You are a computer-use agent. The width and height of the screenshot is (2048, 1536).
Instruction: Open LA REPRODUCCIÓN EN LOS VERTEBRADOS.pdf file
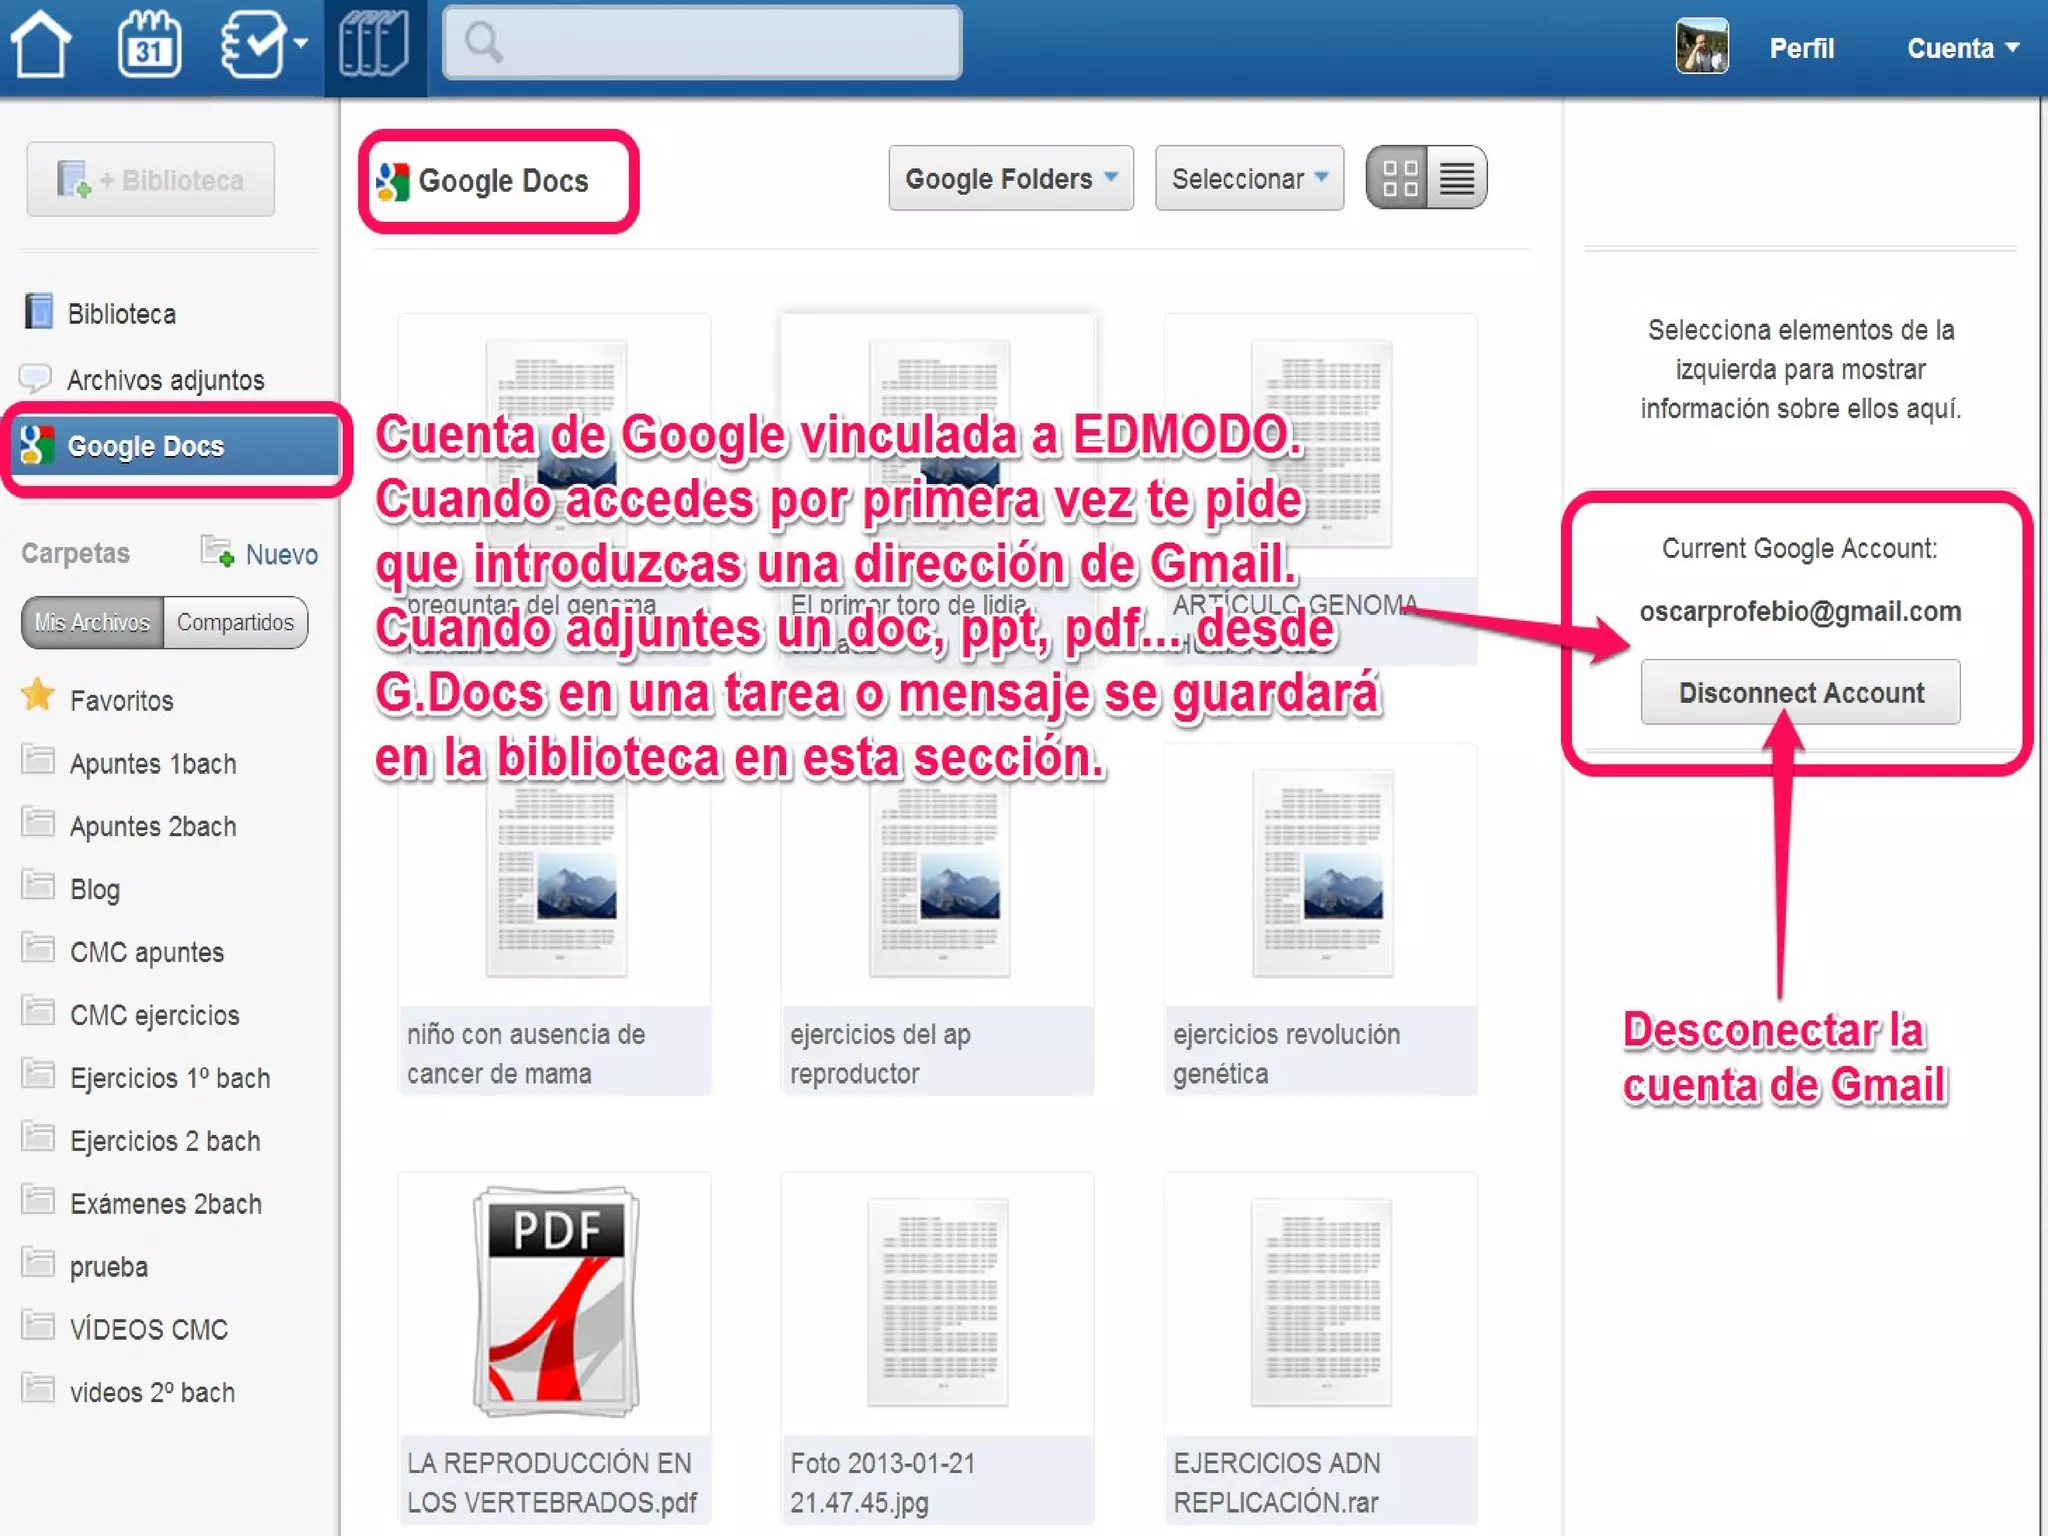click(x=554, y=1348)
